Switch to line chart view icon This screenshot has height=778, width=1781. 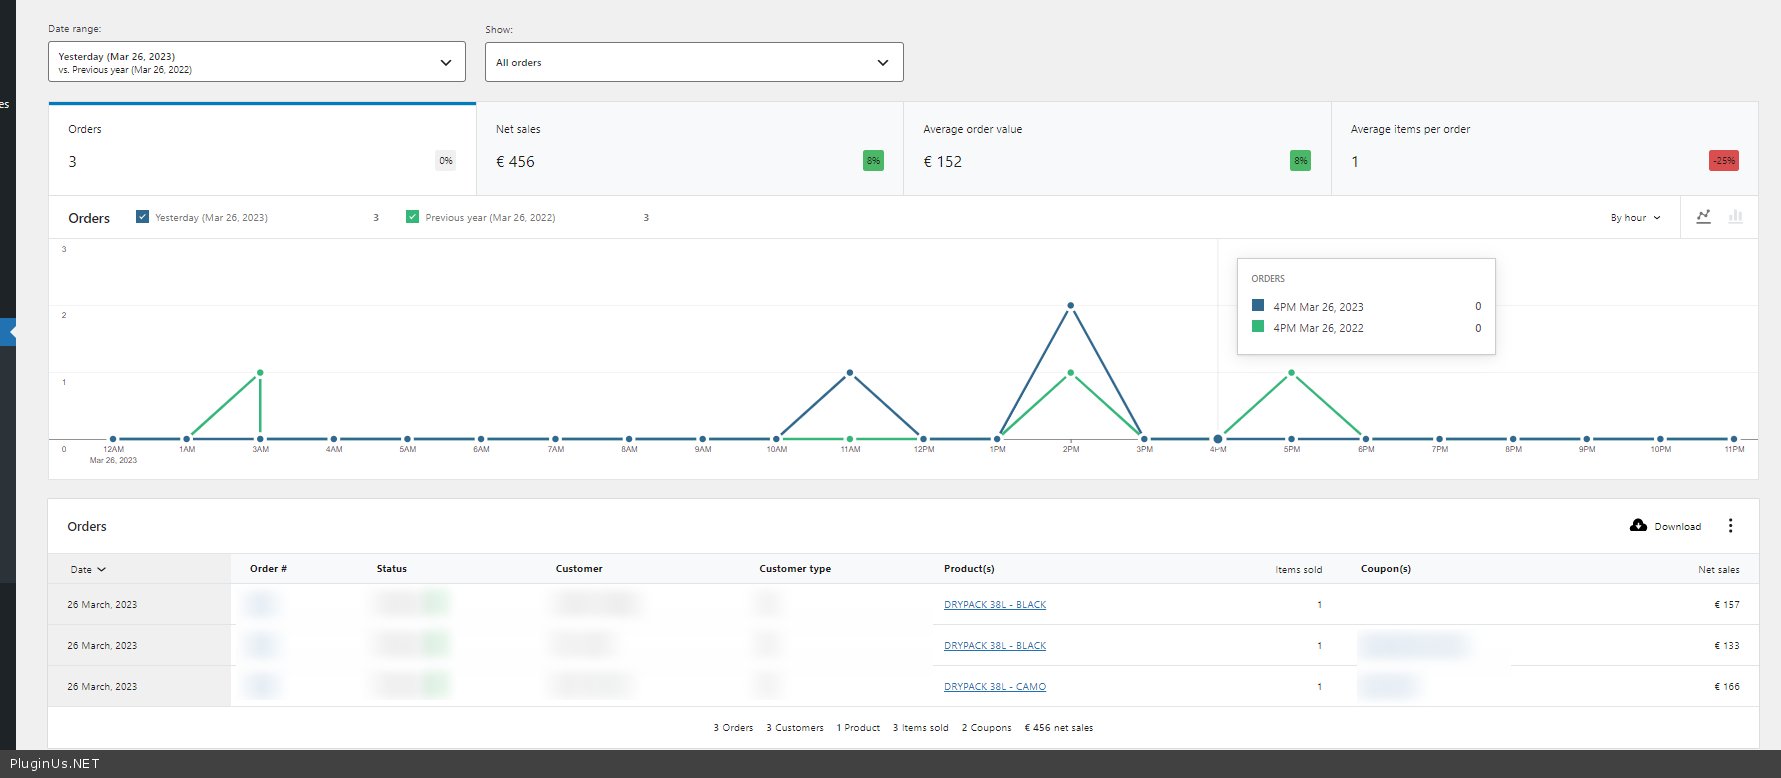pyautogui.click(x=1703, y=217)
